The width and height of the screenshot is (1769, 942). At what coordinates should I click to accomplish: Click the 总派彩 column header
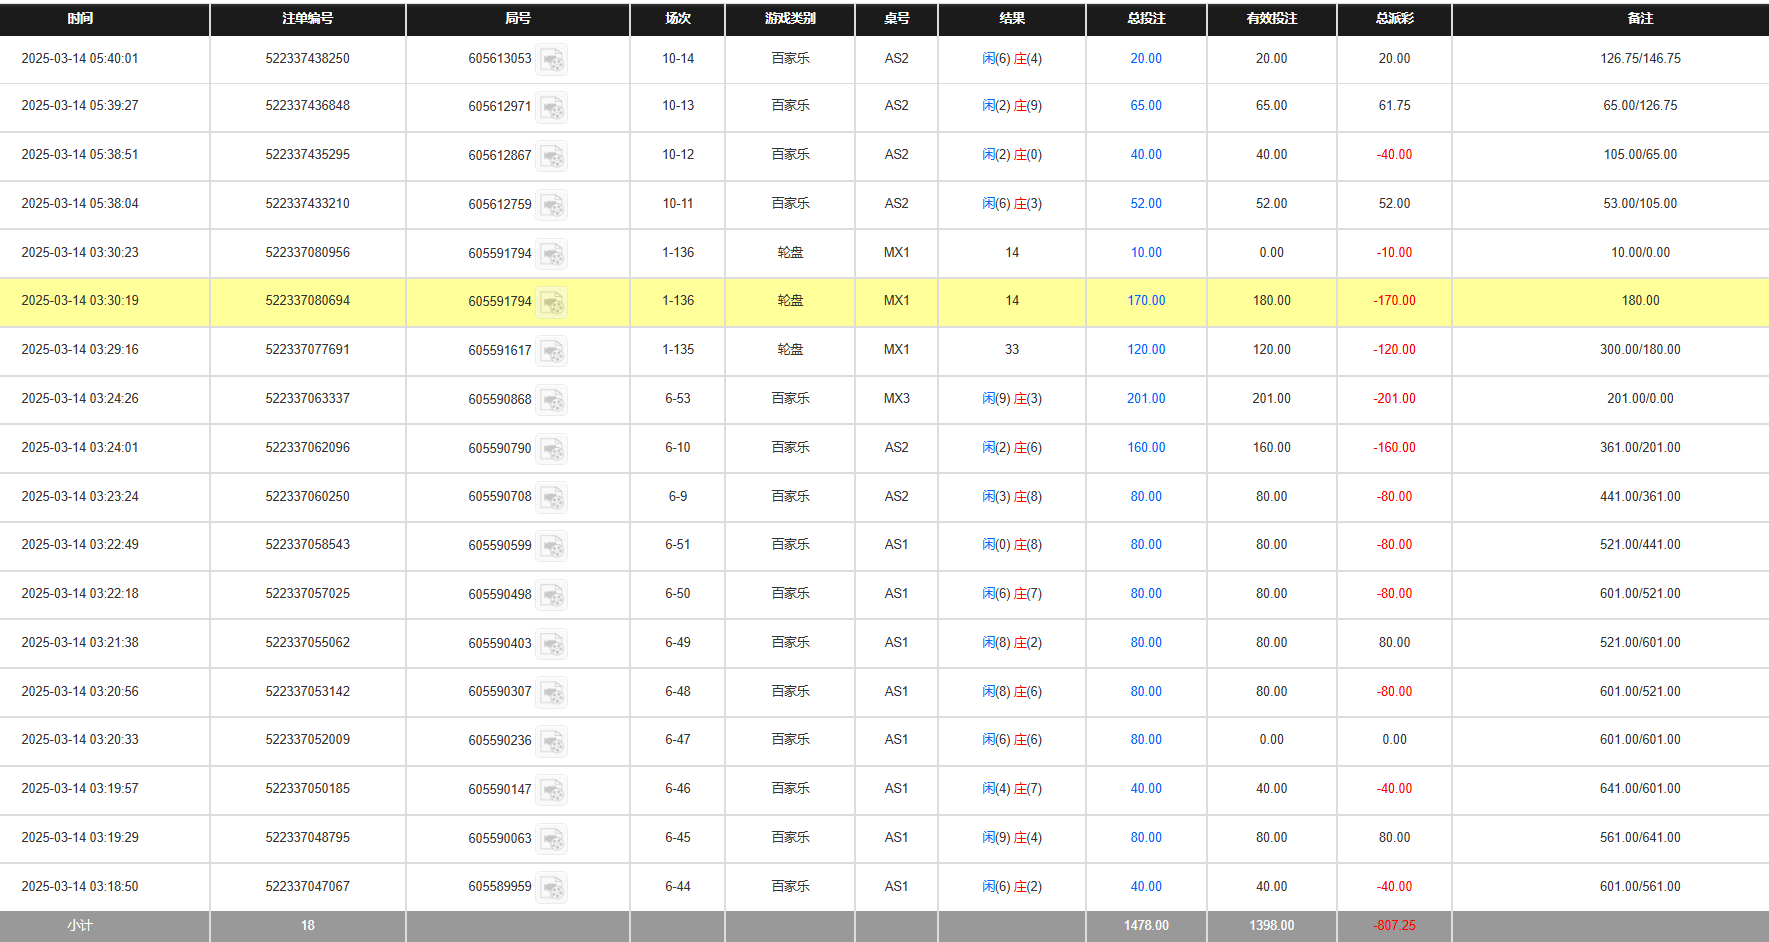point(1394,18)
